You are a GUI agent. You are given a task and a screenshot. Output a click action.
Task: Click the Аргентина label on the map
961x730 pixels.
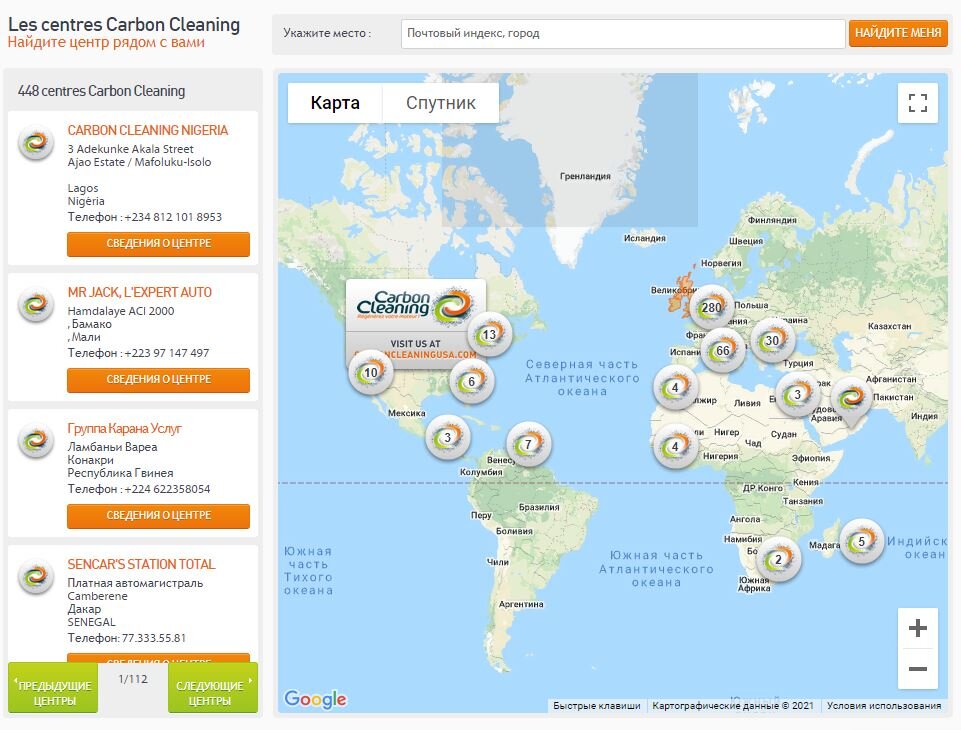point(521,604)
